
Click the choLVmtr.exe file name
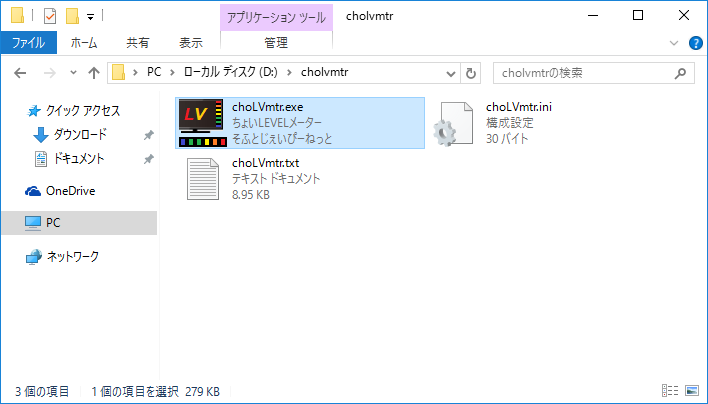coord(267,107)
